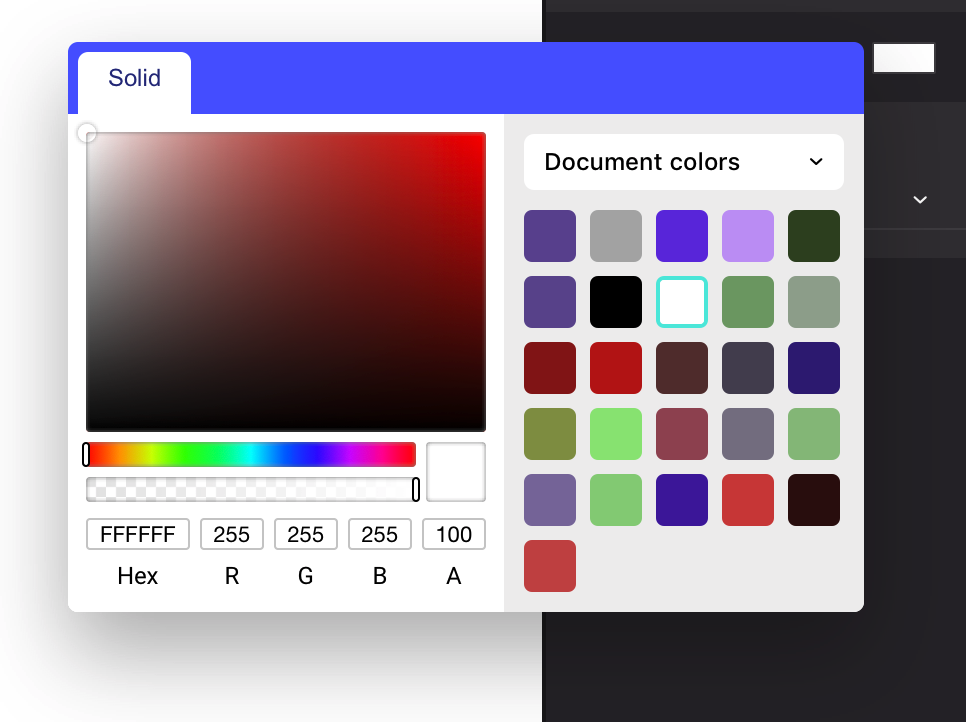Pick the gray swatch in the top row
966x722 pixels.
(616, 236)
